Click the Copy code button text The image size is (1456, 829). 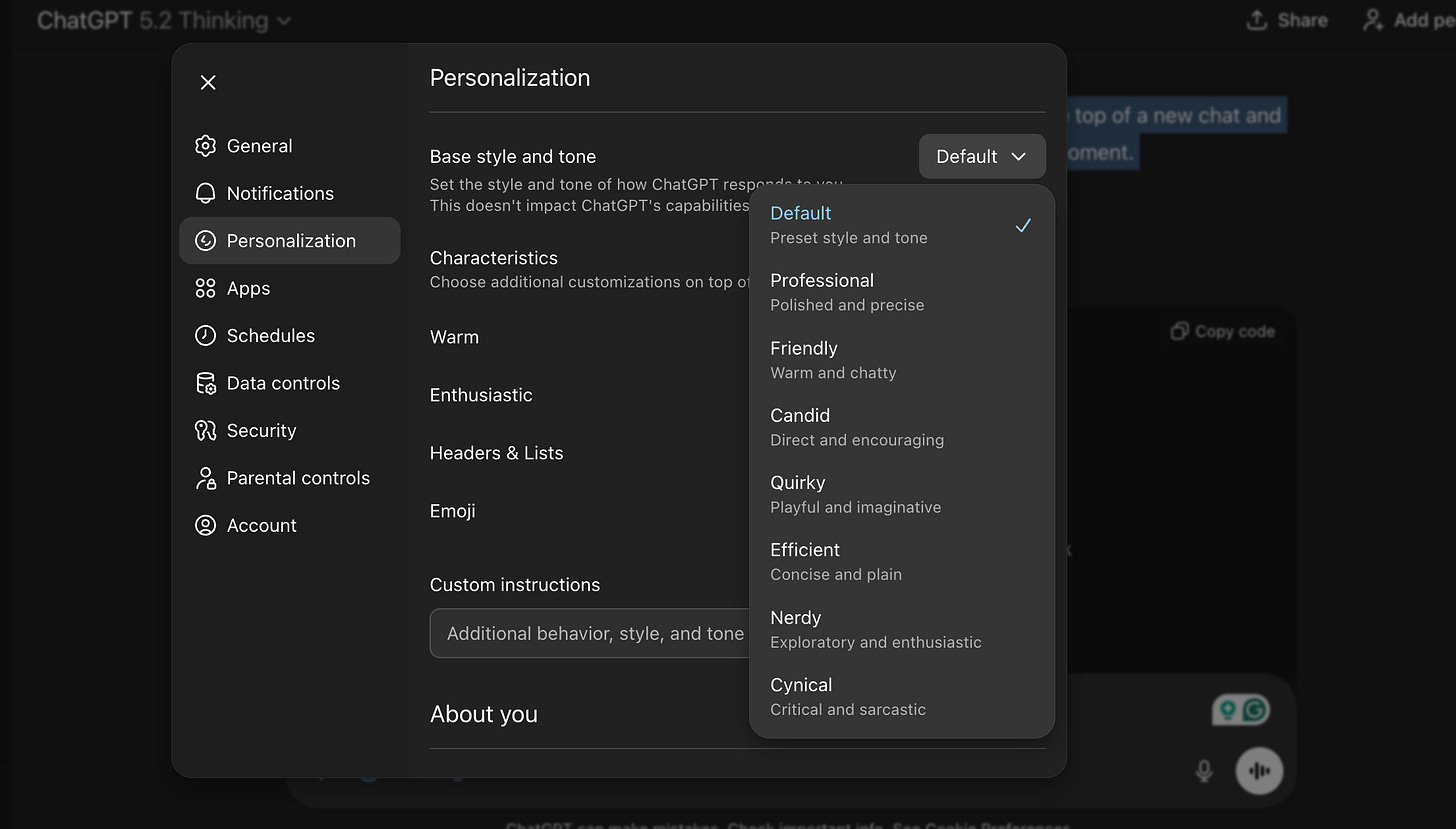[1235, 331]
